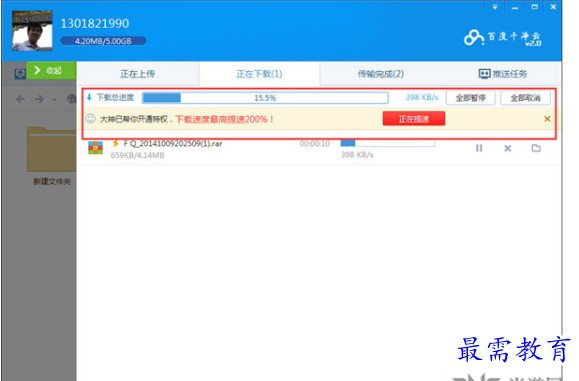Open the title bar dropdown menu arrow
The width and height of the screenshot is (579, 381).
[x=495, y=7]
